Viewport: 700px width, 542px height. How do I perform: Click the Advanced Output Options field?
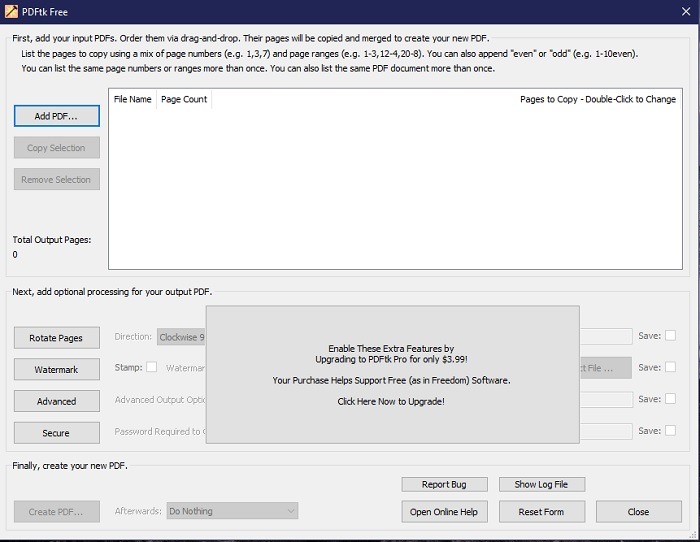(x=606, y=400)
